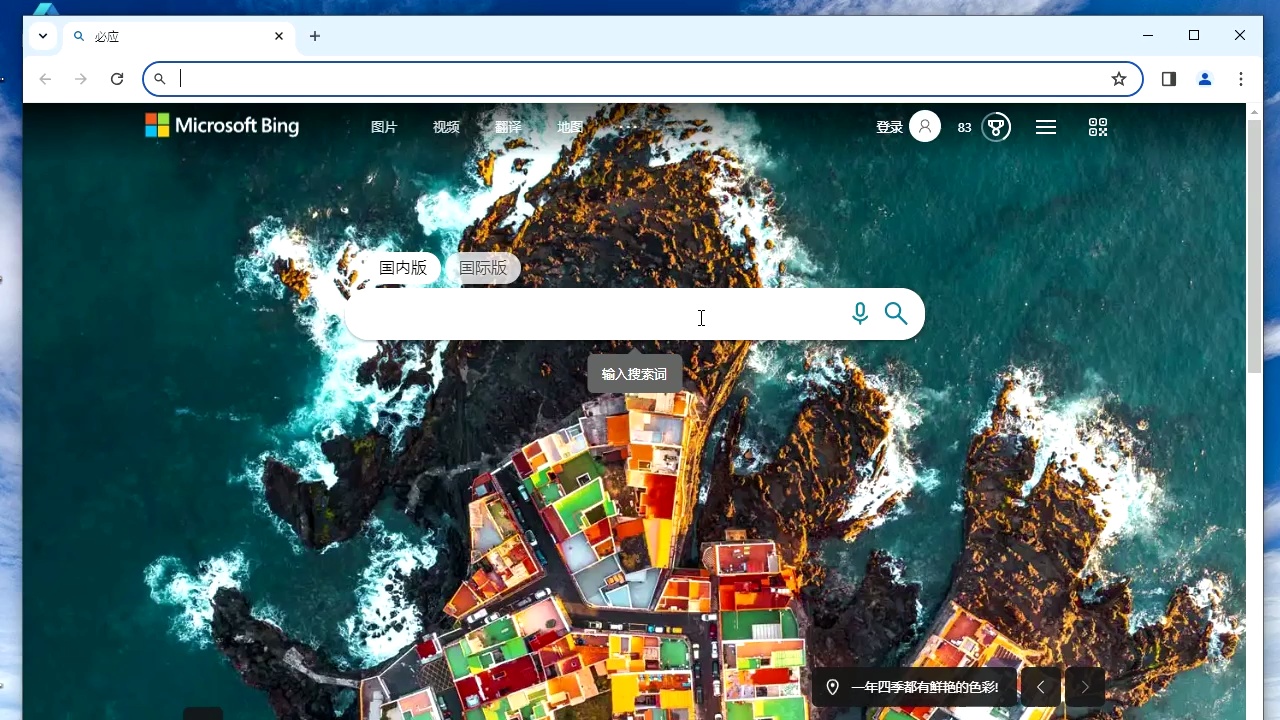The image size is (1280, 720).
Task: Click the Microsoft Bing logo
Action: point(221,125)
